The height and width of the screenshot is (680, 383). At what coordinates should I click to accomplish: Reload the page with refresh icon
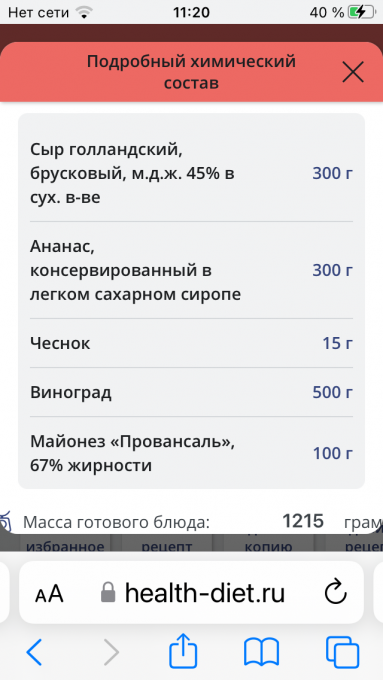336,592
